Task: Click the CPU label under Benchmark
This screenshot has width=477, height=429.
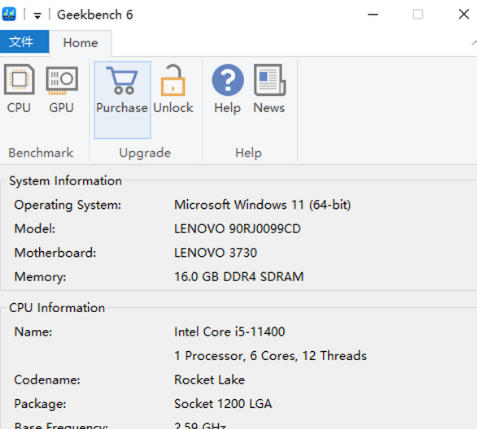Action: [x=19, y=108]
